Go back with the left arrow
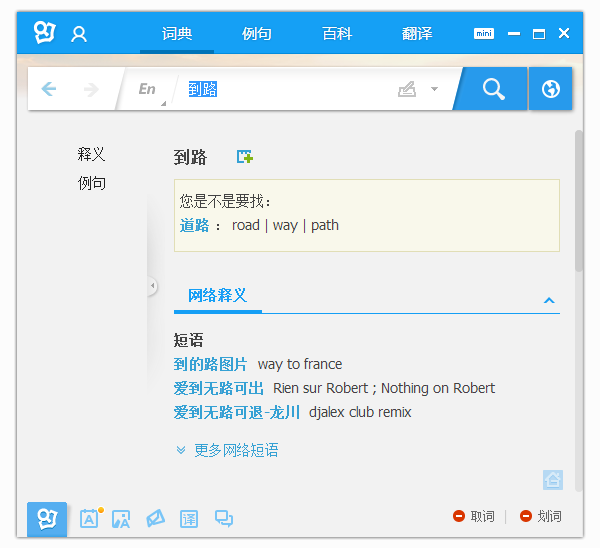The image size is (600, 548). (x=49, y=89)
